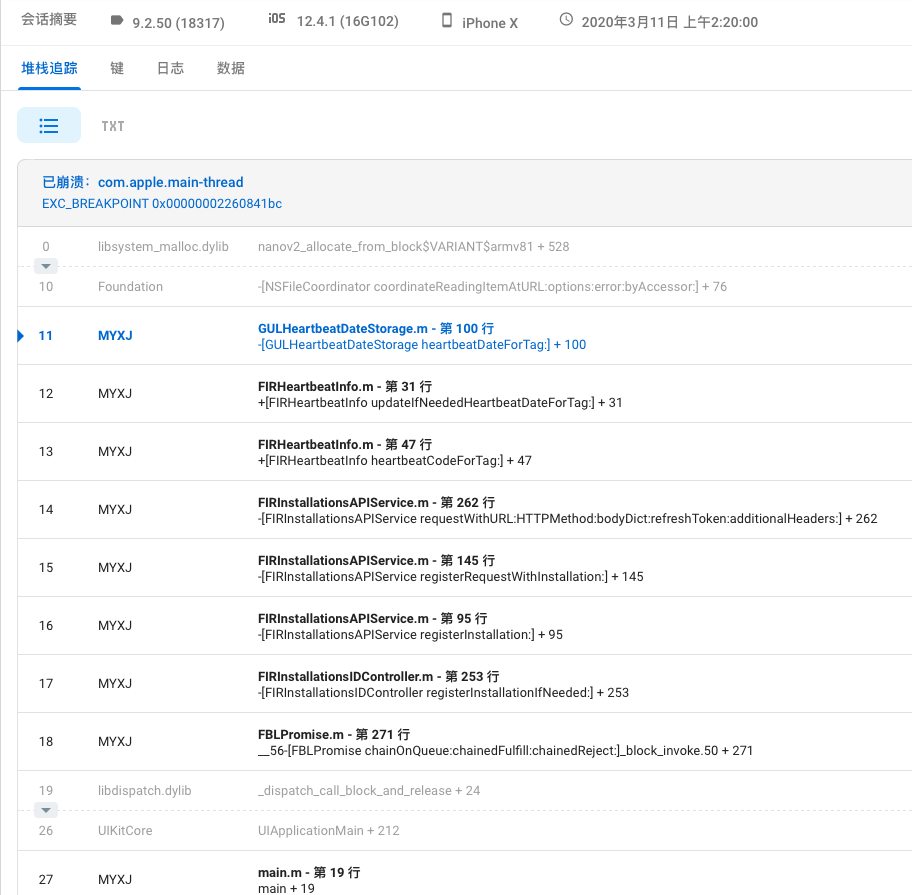912x895 pixels.
Task: Select the 堆栈追踪 stack trace tab
Action: [x=50, y=68]
